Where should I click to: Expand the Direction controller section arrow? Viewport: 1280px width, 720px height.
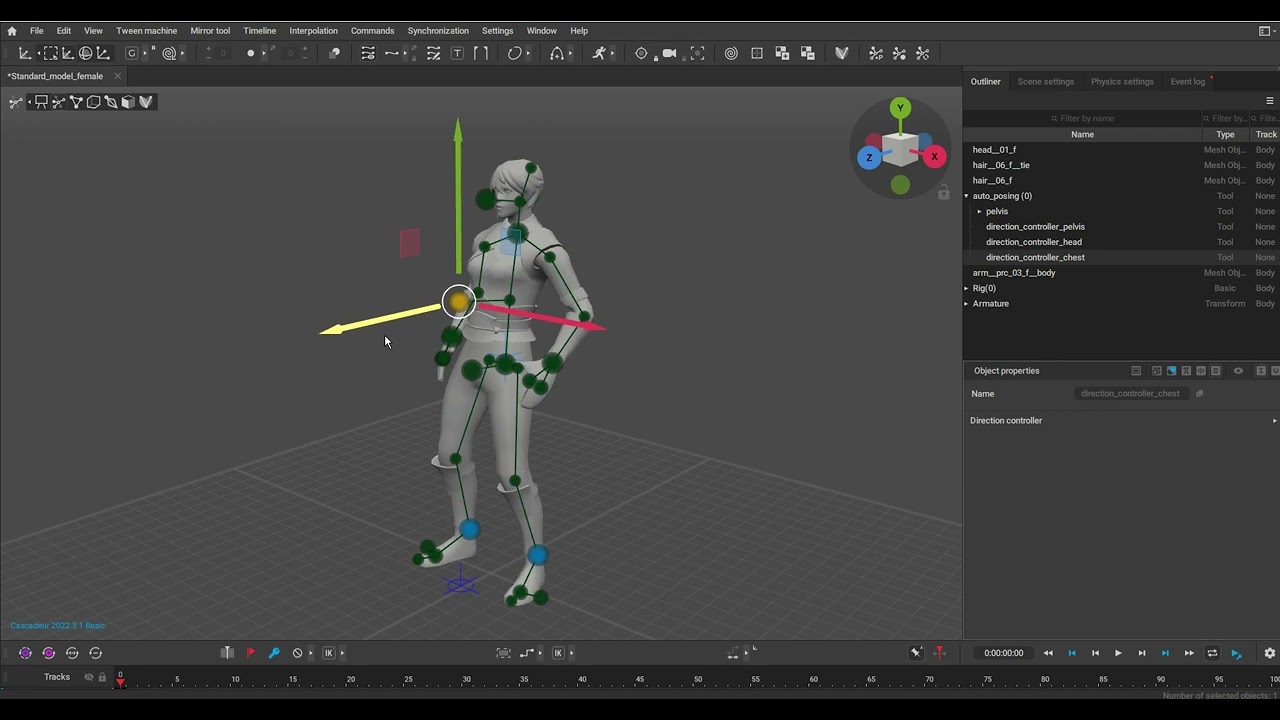click(1274, 421)
